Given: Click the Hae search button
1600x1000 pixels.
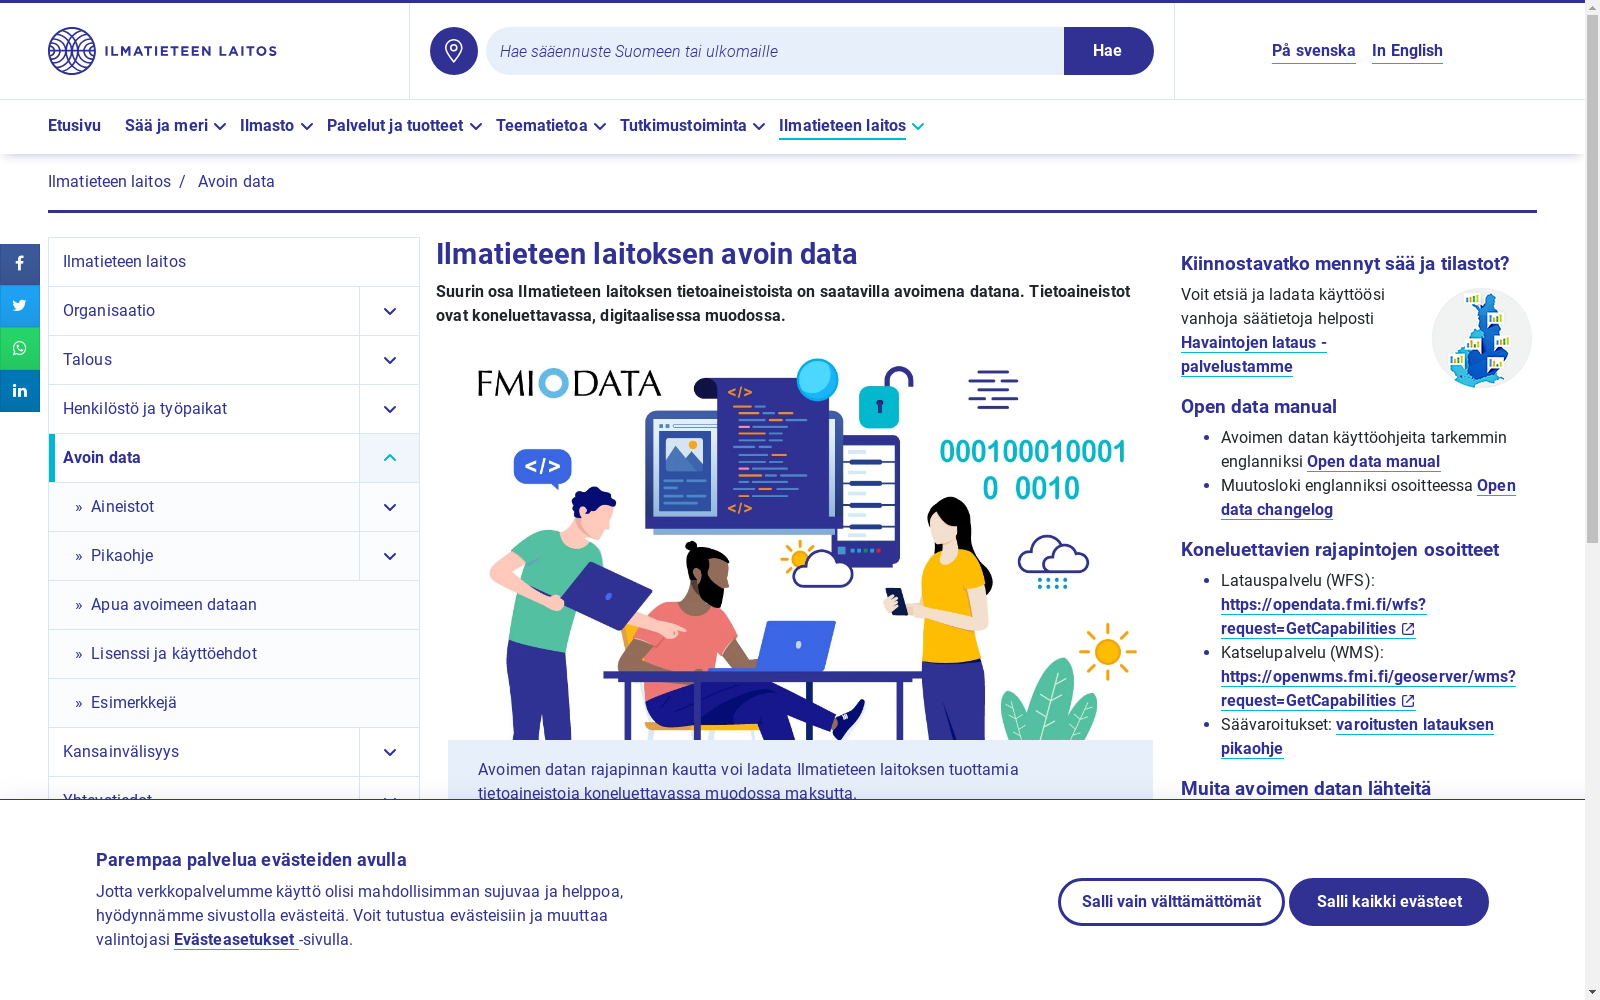Looking at the screenshot, I should 1108,51.
